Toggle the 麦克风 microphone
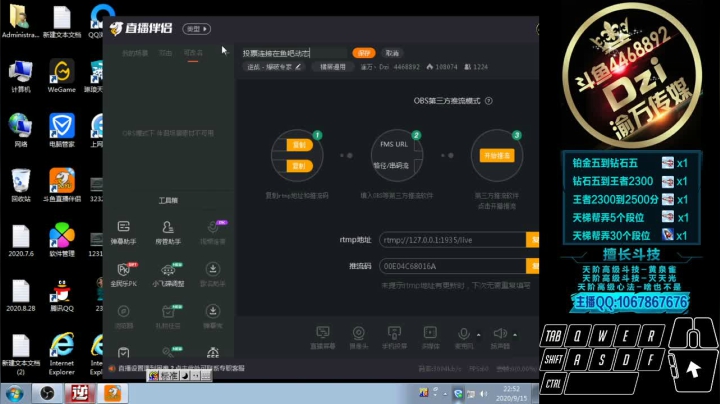 pyautogui.click(x=464, y=337)
